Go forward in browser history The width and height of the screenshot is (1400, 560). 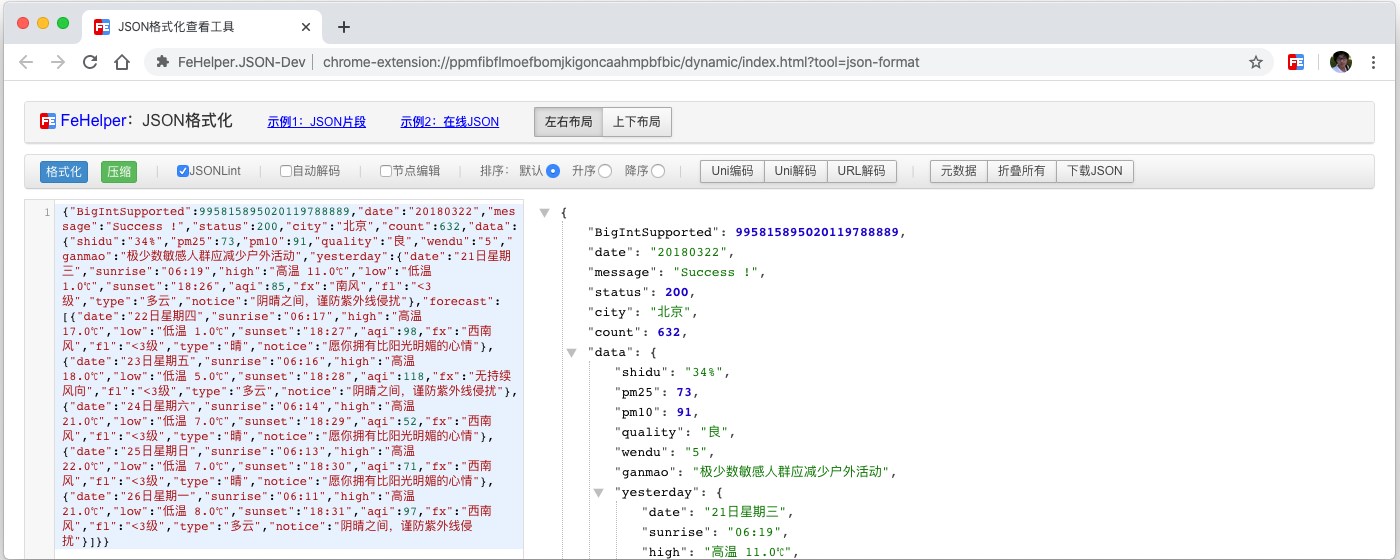(58, 62)
